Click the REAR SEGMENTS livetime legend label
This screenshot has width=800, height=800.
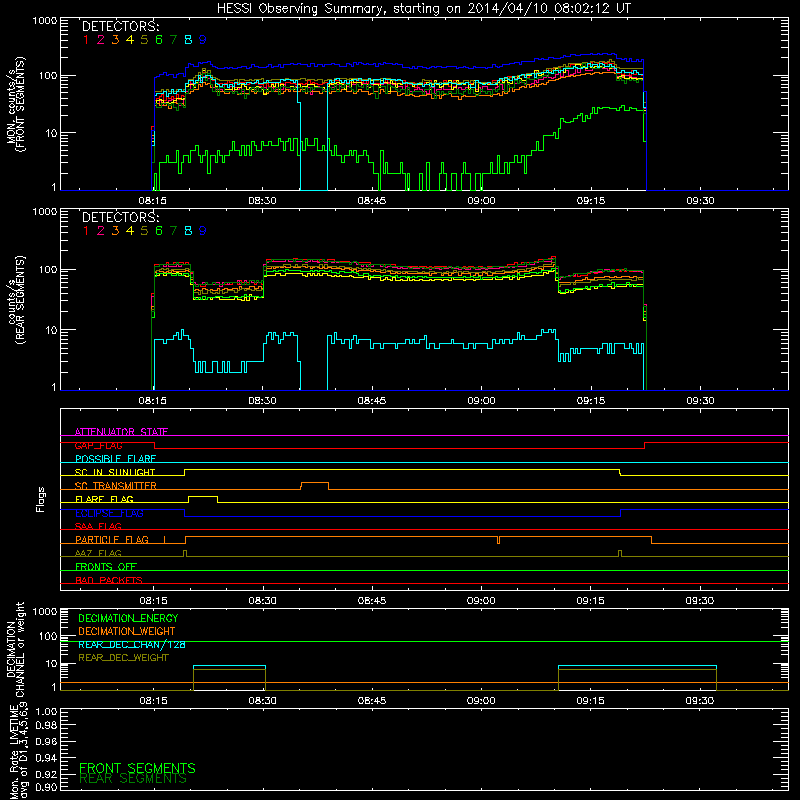[133, 779]
